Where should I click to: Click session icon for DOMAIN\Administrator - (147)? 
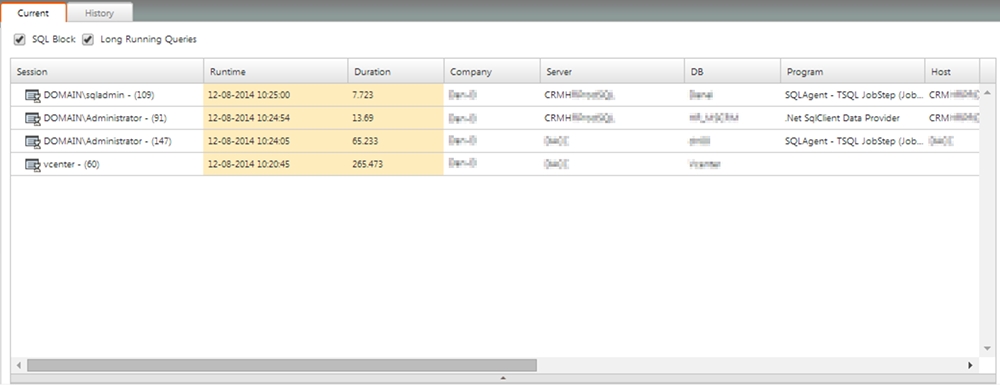pyautogui.click(x=33, y=141)
